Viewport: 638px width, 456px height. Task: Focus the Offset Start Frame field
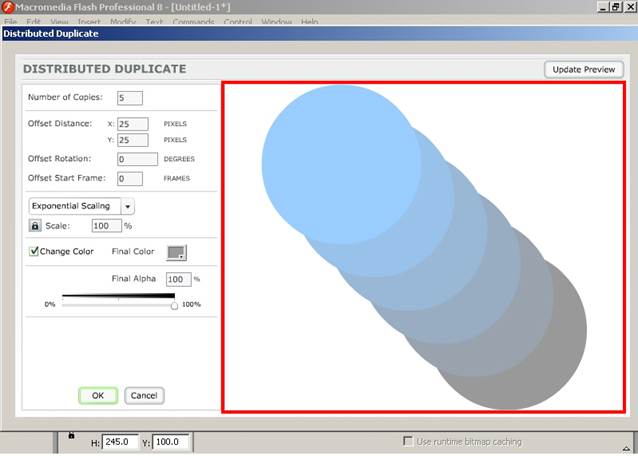130,179
